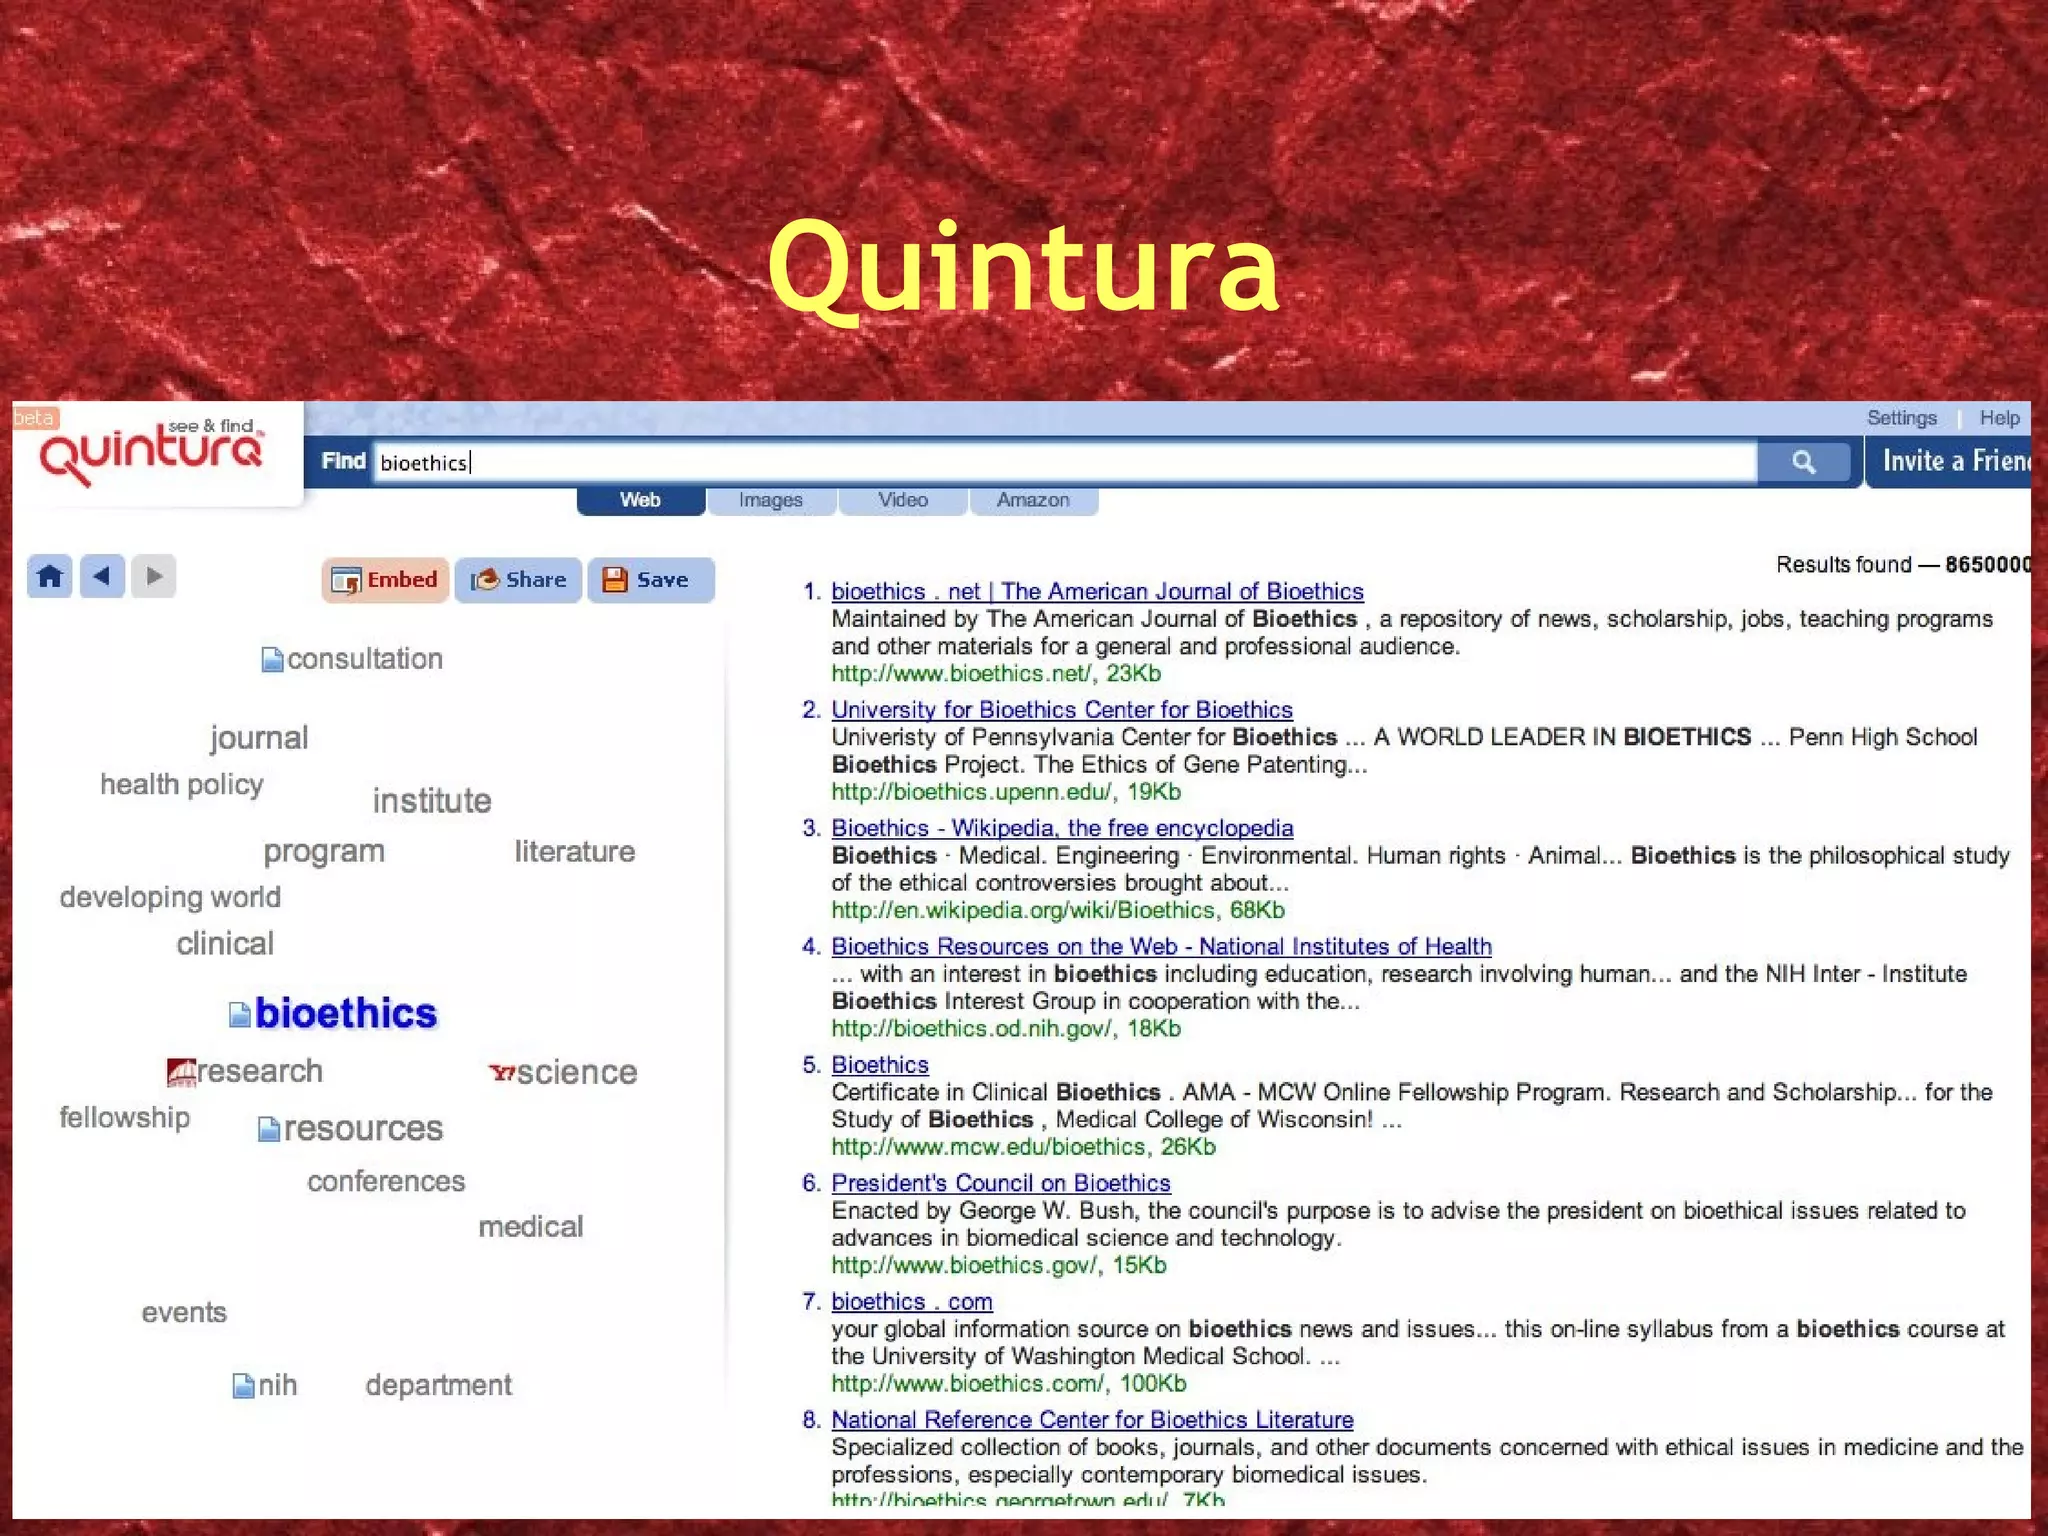The image size is (2048, 1536).
Task: Open the Embed option
Action: click(385, 580)
